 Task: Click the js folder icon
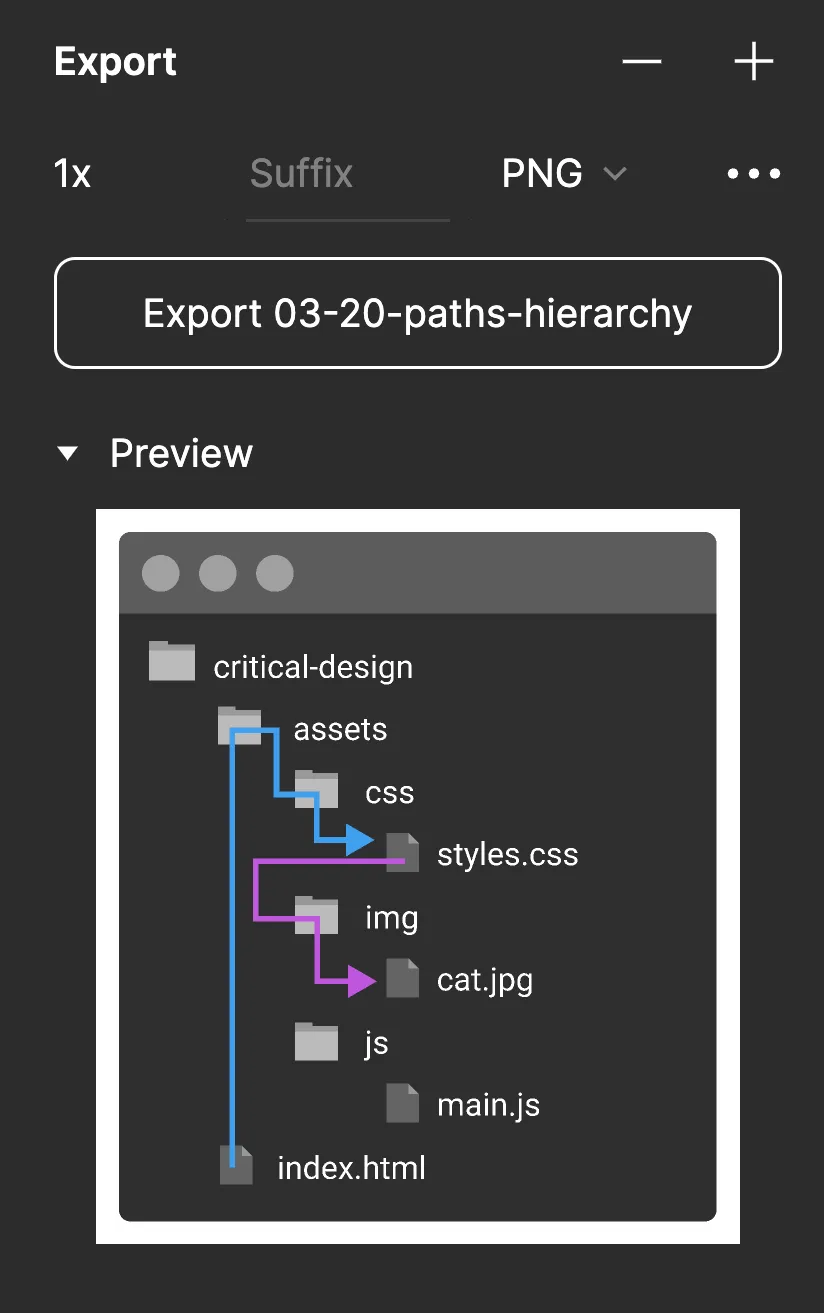[x=315, y=1040]
